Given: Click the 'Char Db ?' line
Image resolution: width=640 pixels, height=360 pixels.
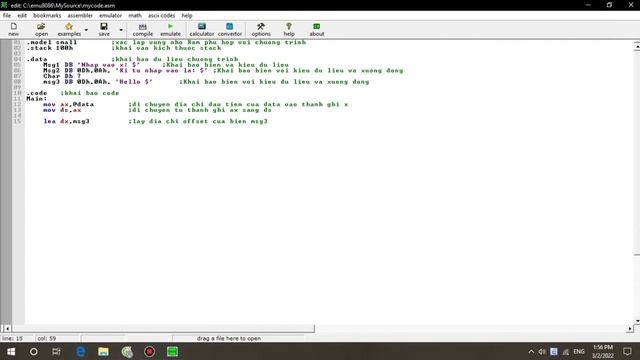Looking at the screenshot, I should (x=62, y=76).
